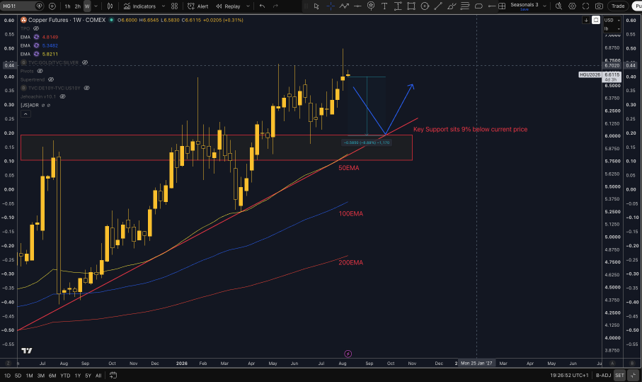The image size is (642, 382).
Task: Select the circle drawing tool
Action: point(425,6)
